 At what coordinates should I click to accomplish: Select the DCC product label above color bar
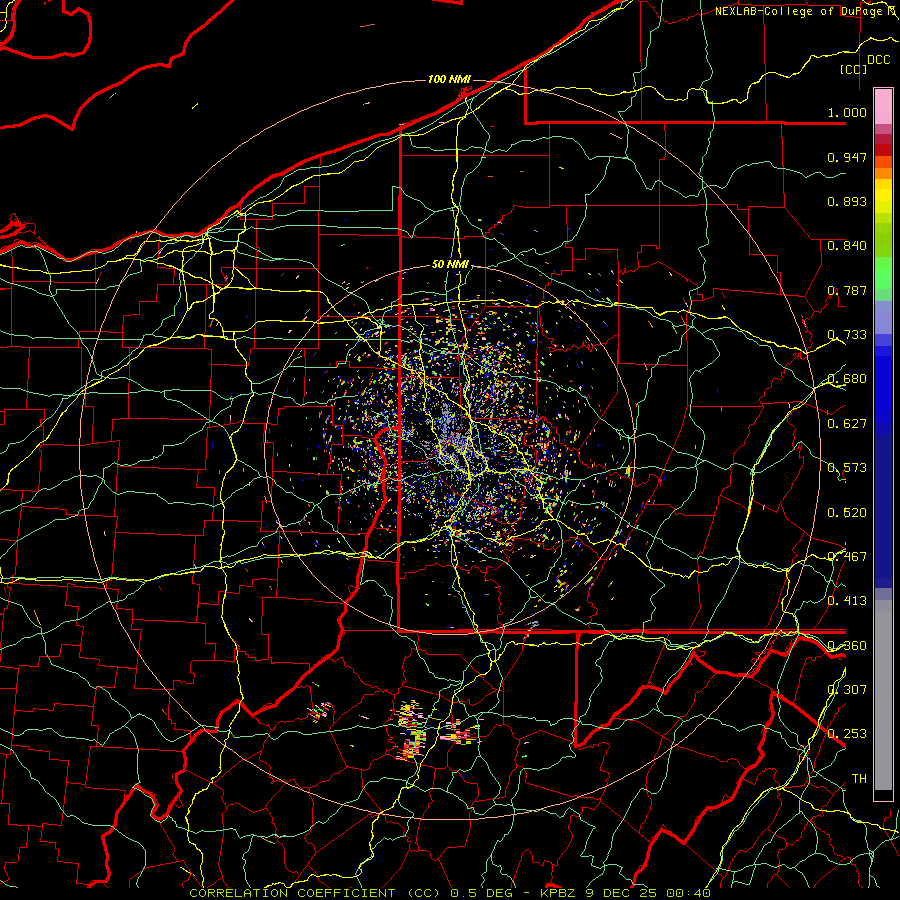pos(879,59)
